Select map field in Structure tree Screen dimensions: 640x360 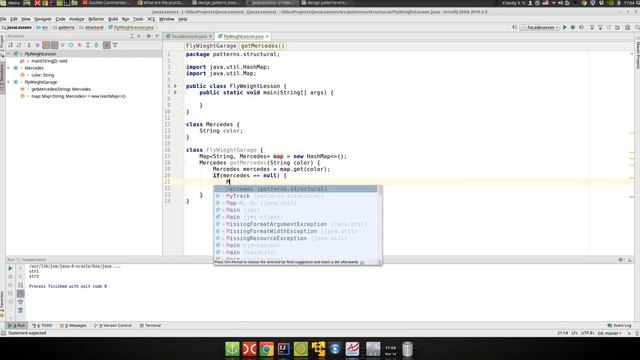[x=78, y=96]
